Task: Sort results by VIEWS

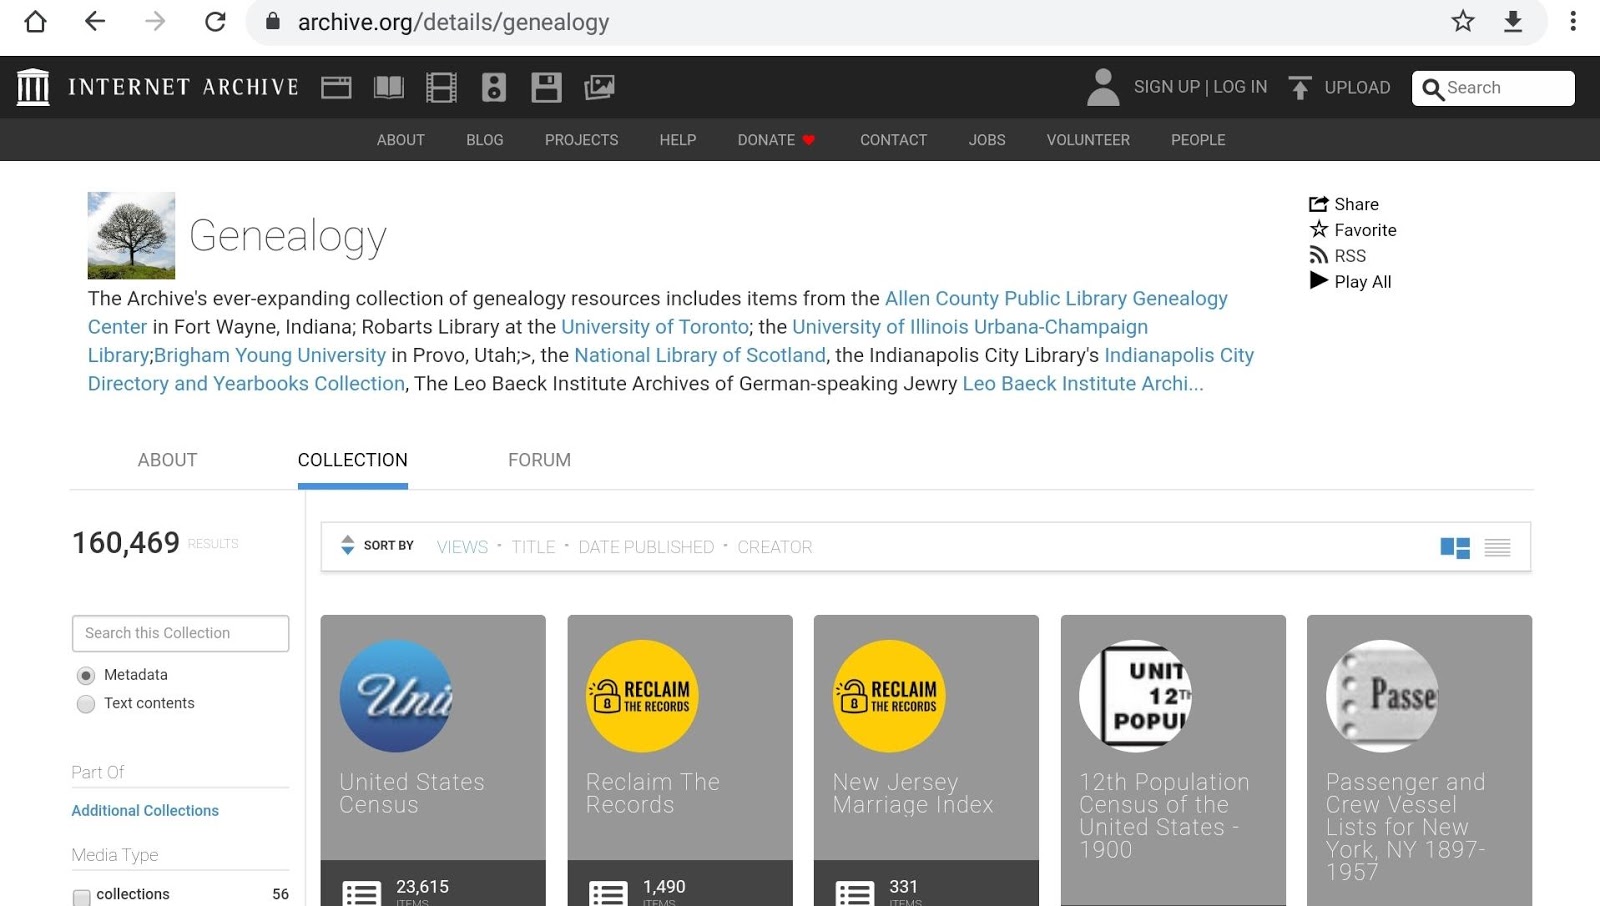Action: tap(462, 547)
